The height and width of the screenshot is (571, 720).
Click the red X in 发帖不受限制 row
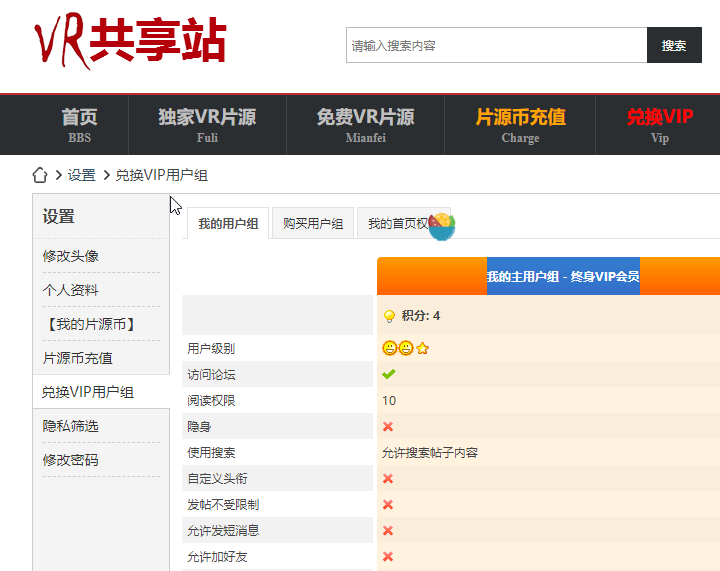[x=388, y=505]
